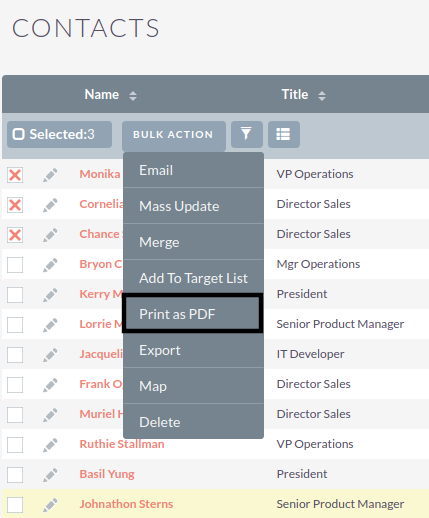Select Add To Target List
429x518 pixels.
193,278
